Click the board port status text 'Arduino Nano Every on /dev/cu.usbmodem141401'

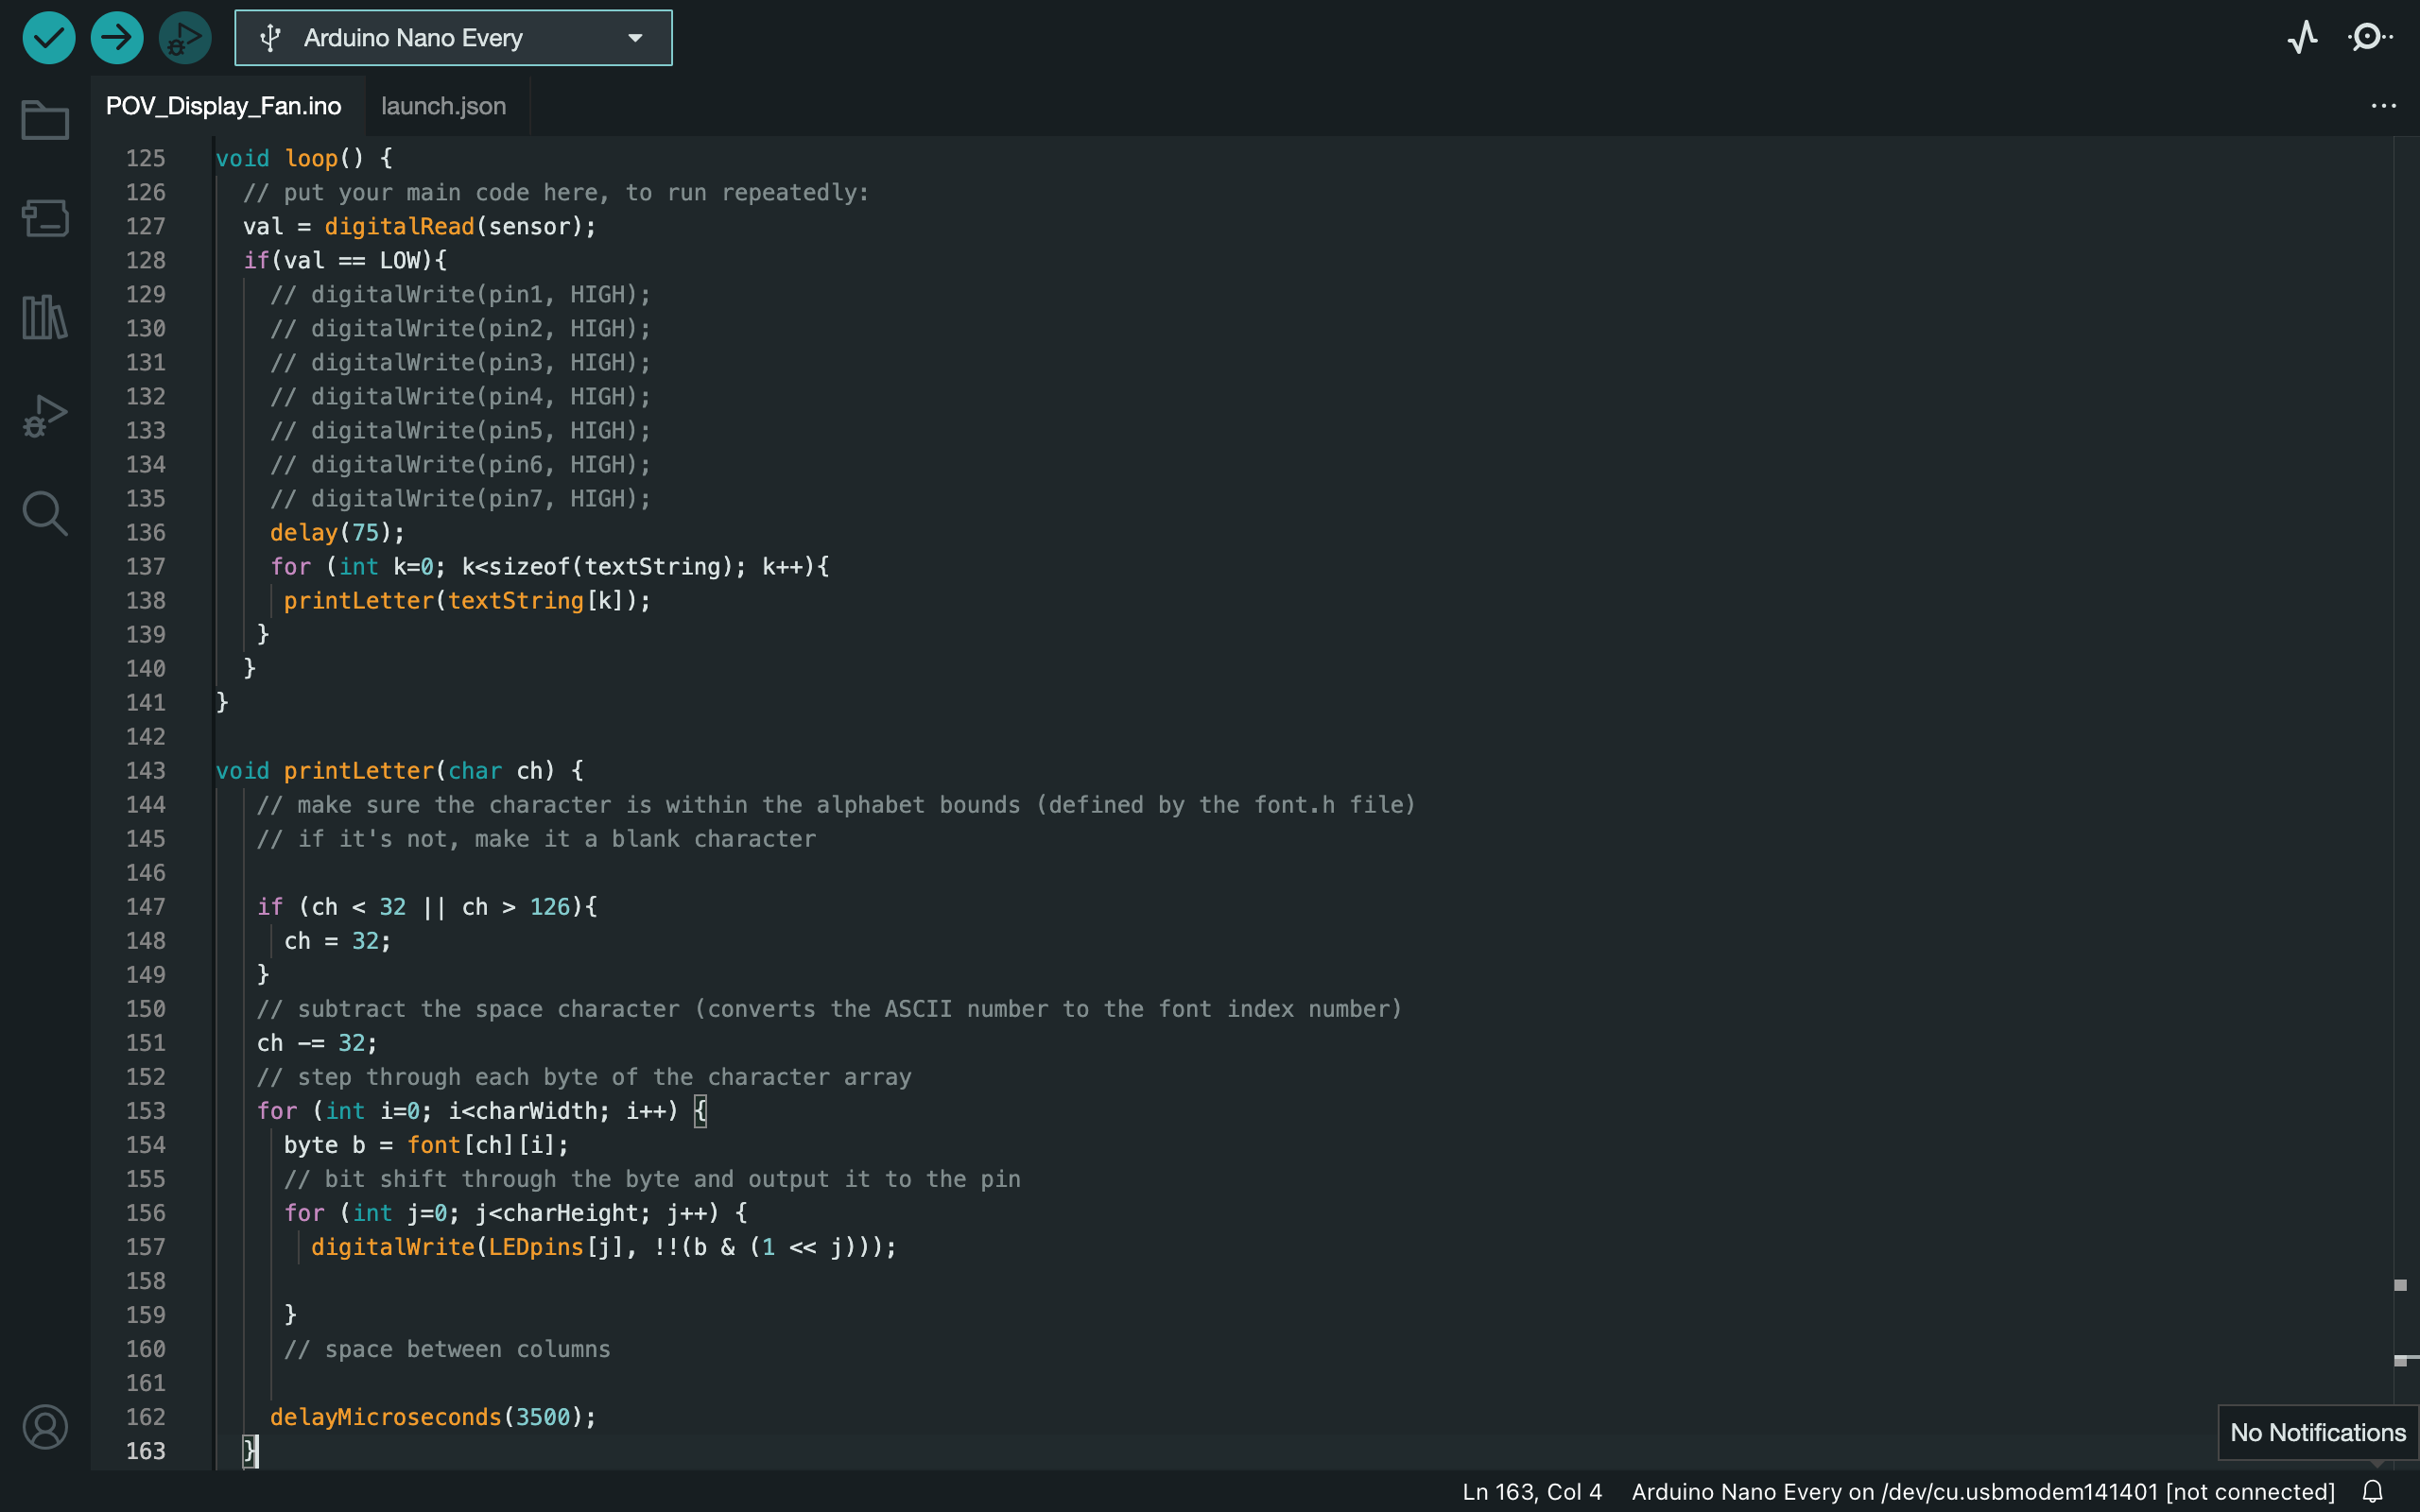click(1895, 1491)
